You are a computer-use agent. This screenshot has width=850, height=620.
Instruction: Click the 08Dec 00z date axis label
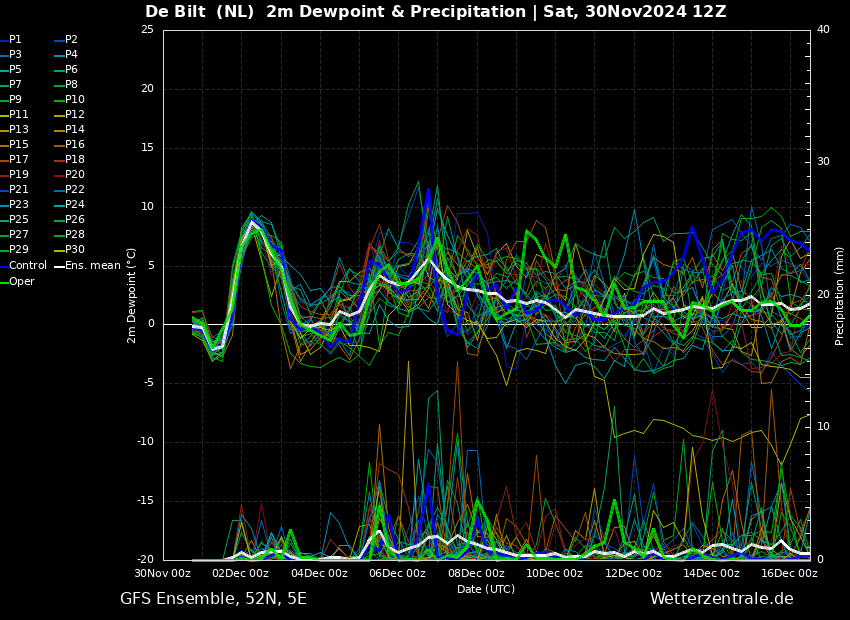pyautogui.click(x=476, y=573)
